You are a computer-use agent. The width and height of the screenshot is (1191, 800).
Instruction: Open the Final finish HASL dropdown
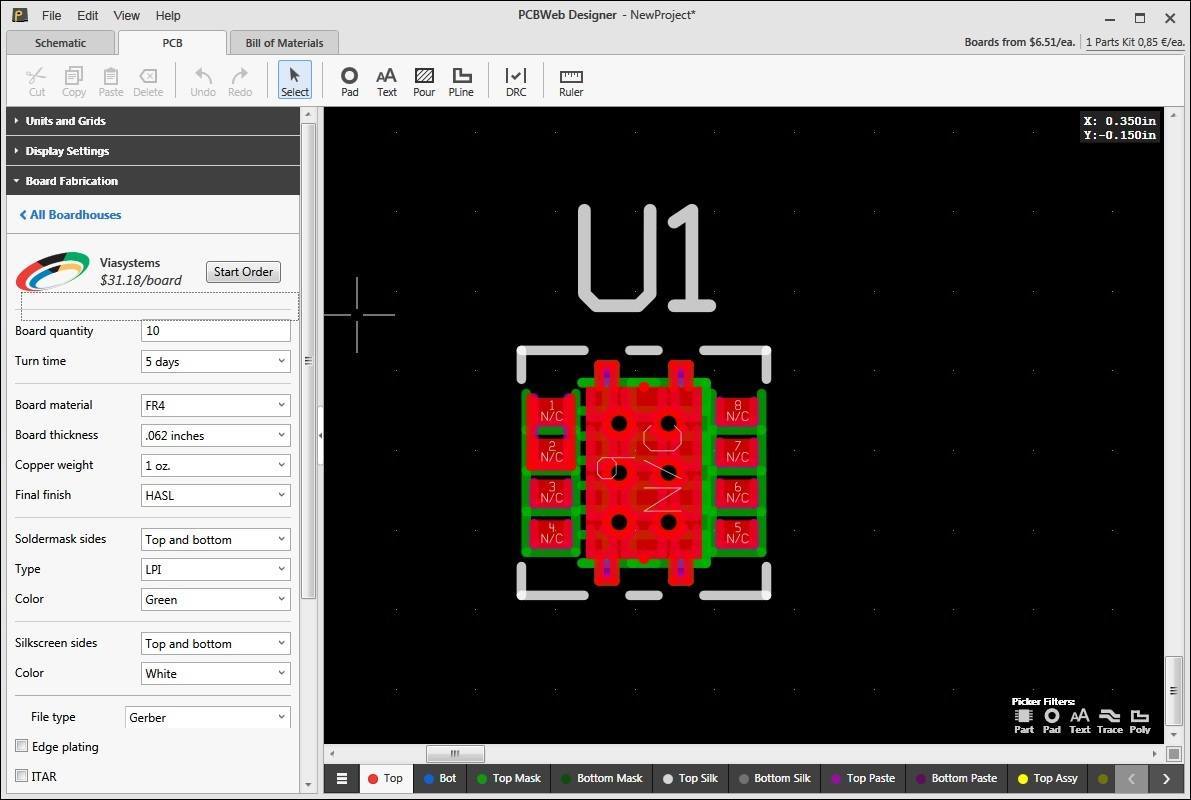216,495
